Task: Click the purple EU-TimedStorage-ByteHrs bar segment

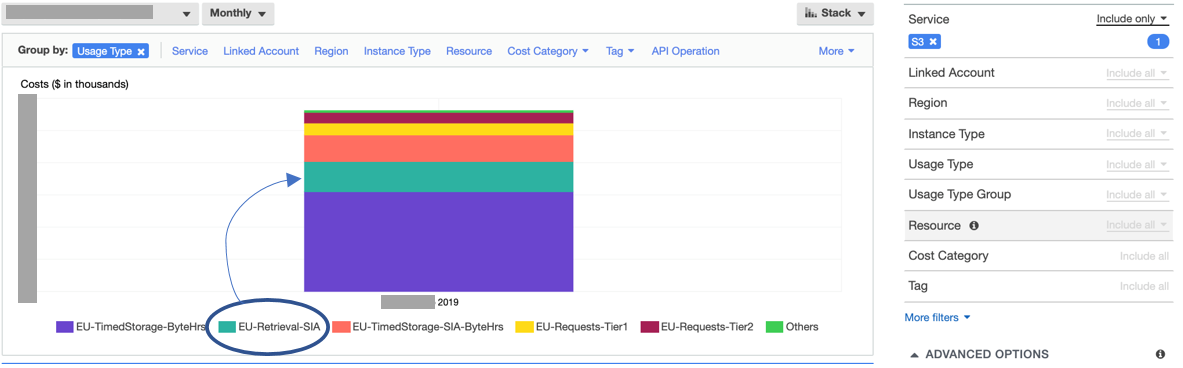Action: [438, 242]
